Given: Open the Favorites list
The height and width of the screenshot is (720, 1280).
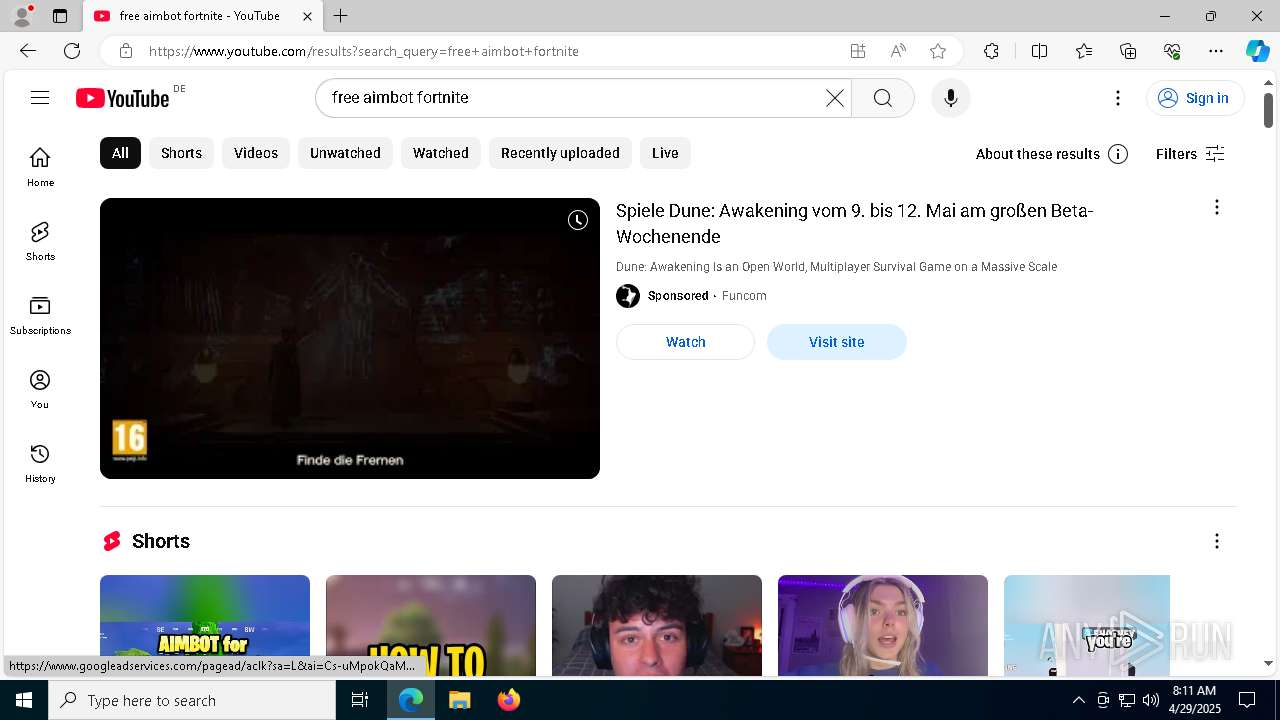Looking at the screenshot, I should click(1084, 51).
